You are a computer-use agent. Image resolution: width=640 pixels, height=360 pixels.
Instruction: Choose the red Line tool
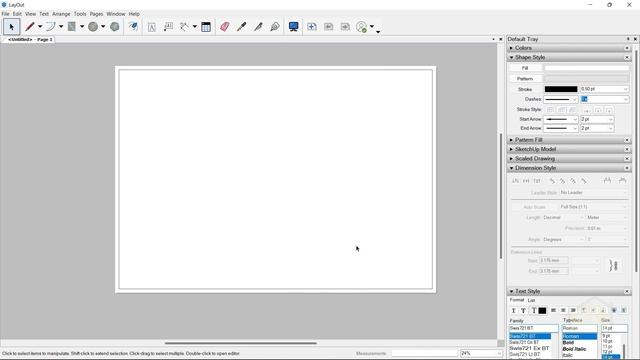pyautogui.click(x=30, y=27)
